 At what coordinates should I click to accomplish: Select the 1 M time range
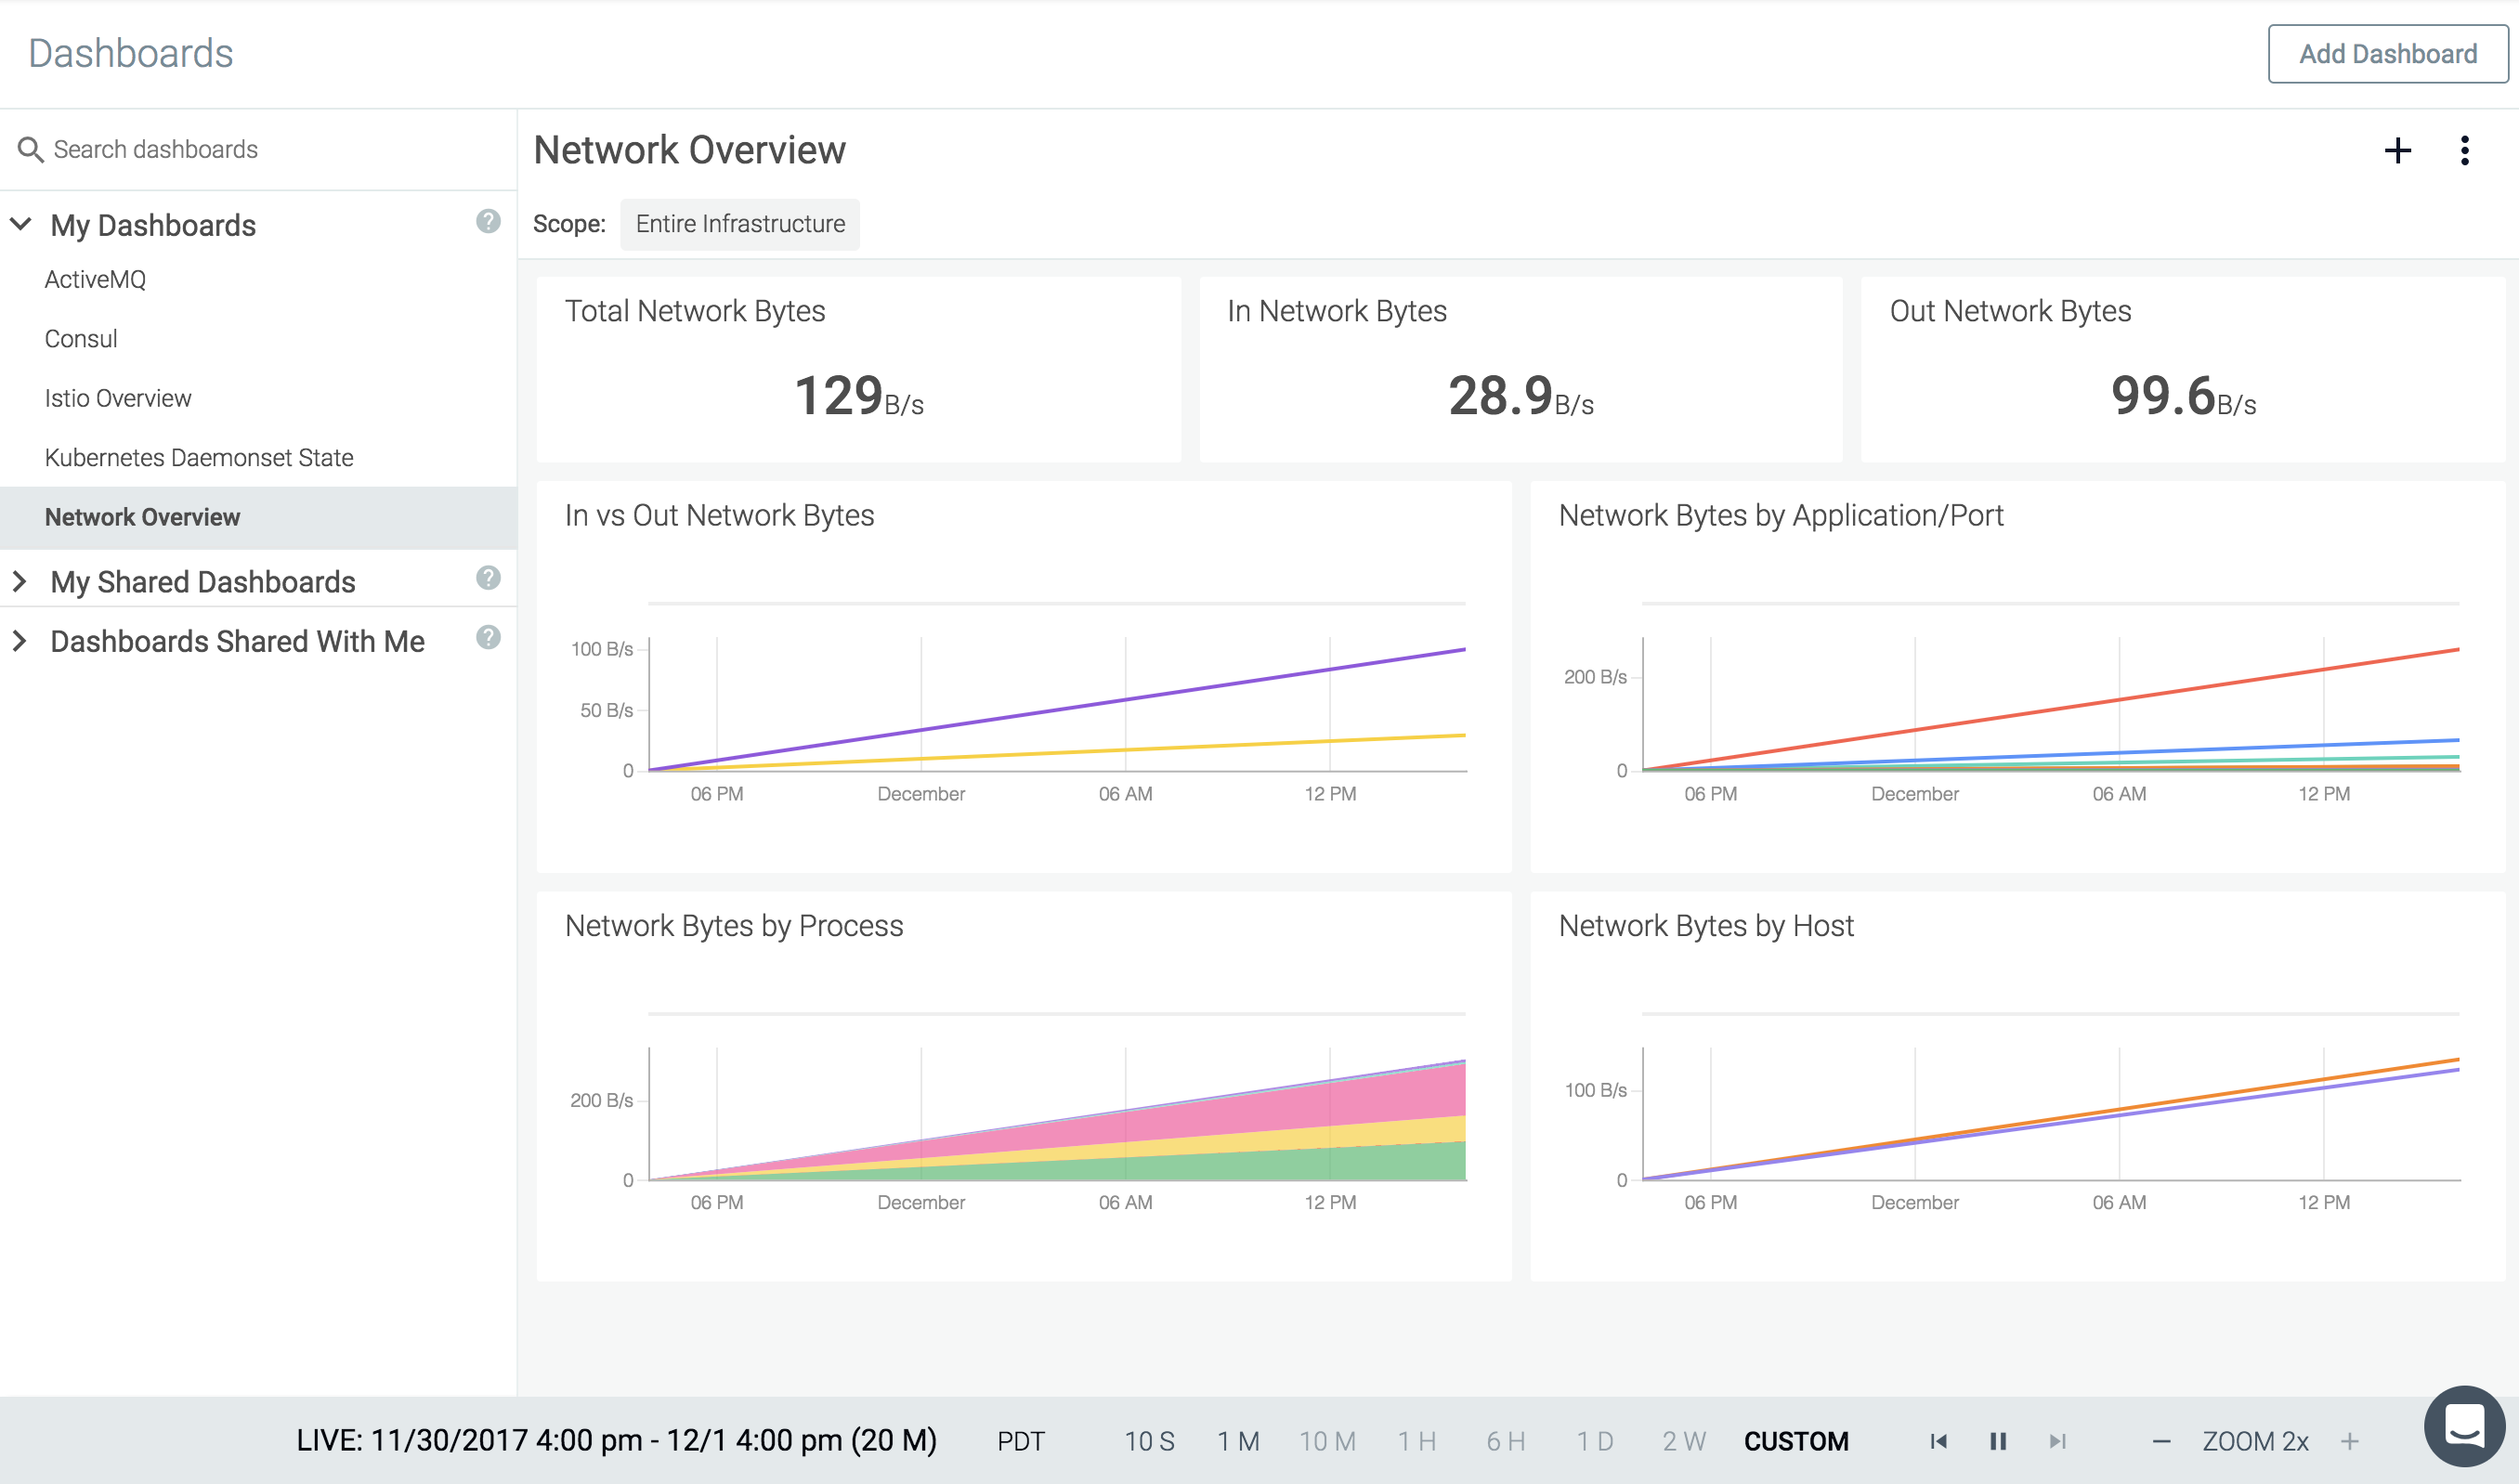(1238, 1441)
